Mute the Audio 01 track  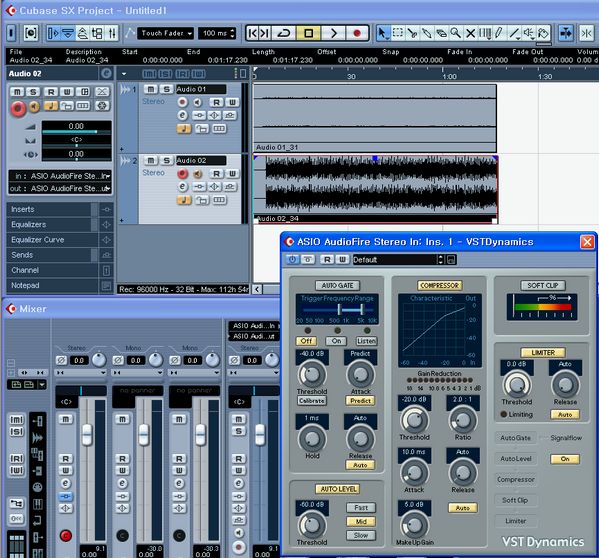pyautogui.click(x=151, y=89)
